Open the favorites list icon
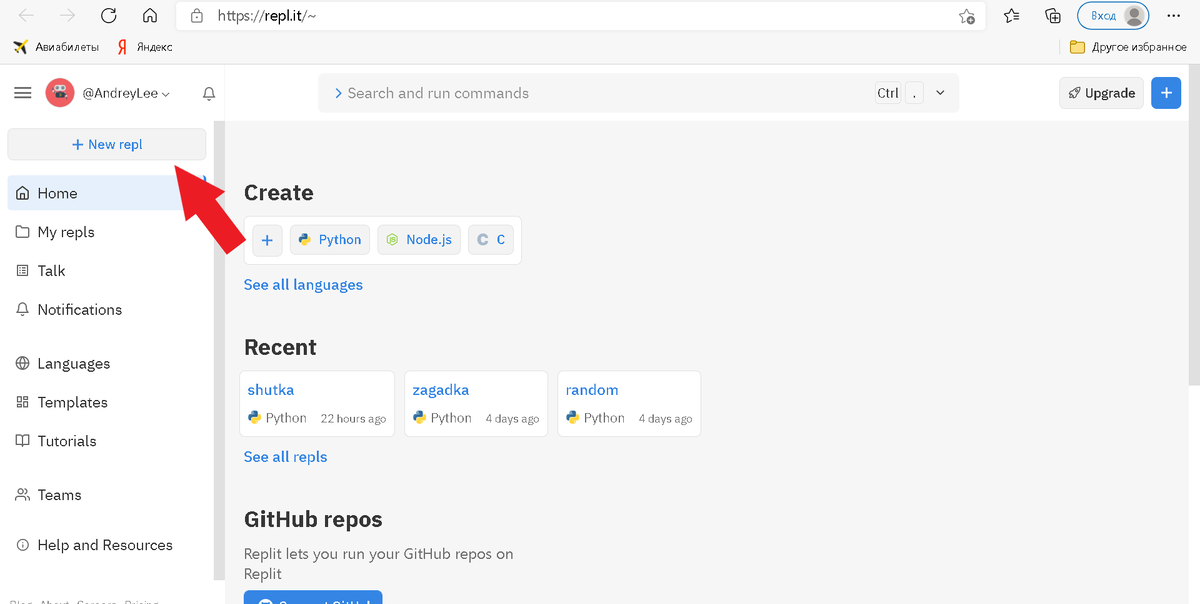This screenshot has width=1200, height=604. (x=1012, y=16)
